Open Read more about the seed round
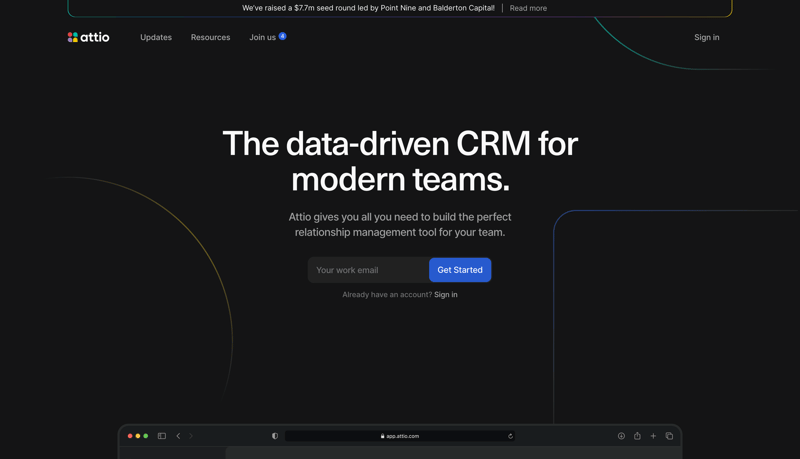The width and height of the screenshot is (800, 459). point(528,8)
